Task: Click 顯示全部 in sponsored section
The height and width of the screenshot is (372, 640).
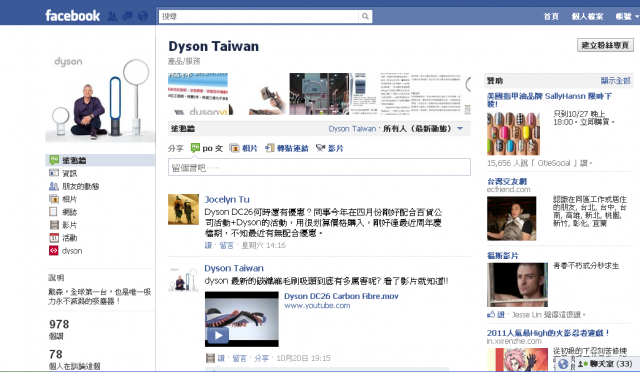Action: pyautogui.click(x=616, y=80)
